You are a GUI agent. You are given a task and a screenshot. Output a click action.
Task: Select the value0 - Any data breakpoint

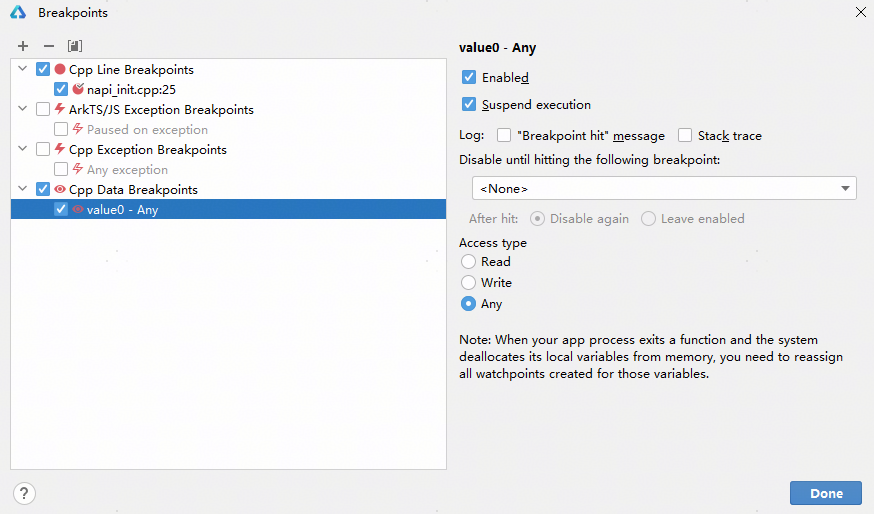(x=122, y=210)
